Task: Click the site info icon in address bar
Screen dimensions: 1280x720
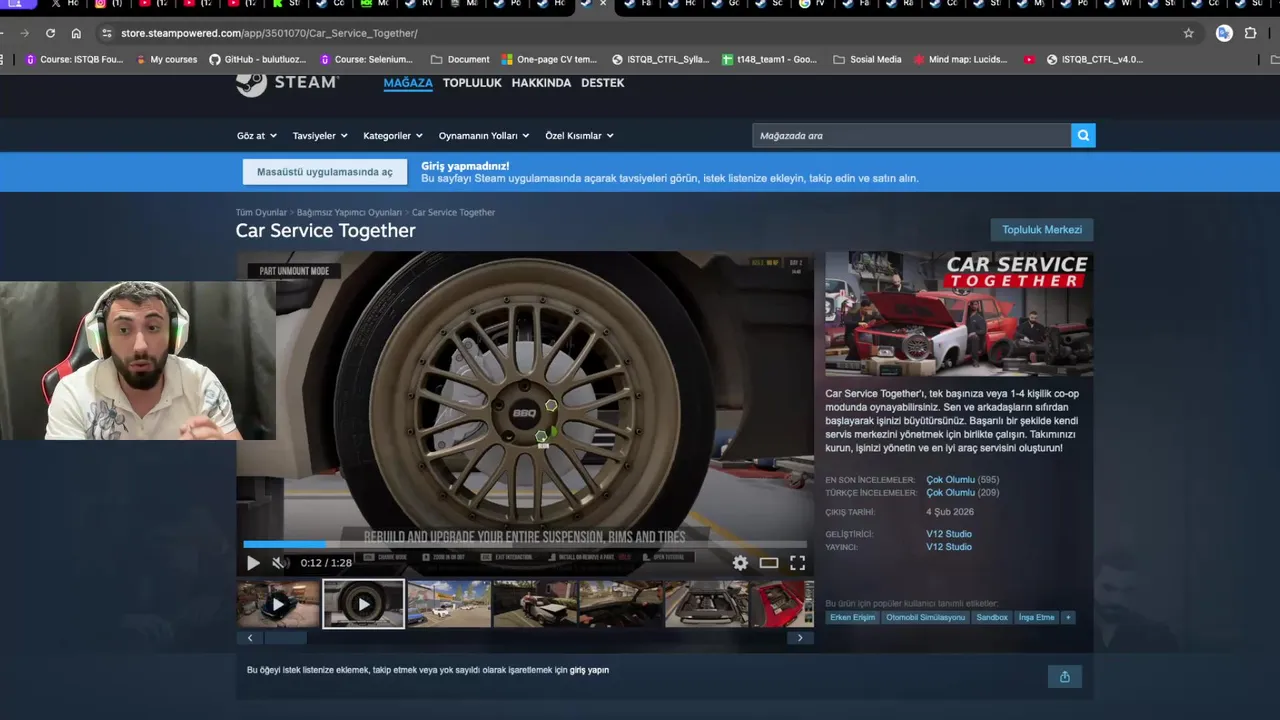Action: (x=107, y=33)
